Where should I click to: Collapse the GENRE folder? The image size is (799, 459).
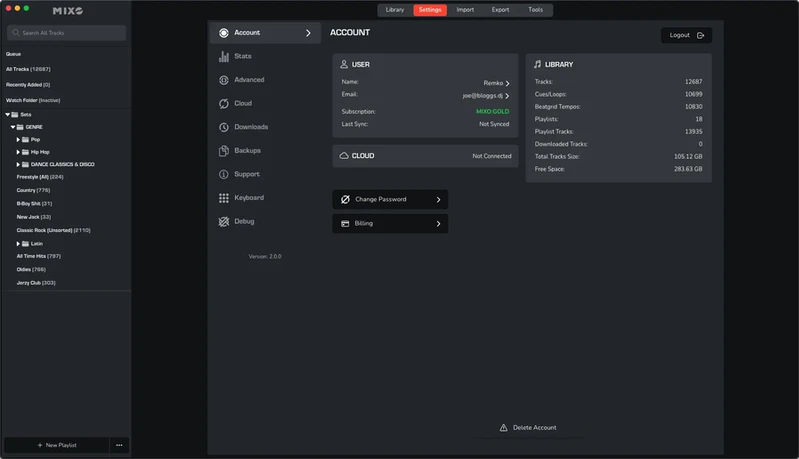13,127
